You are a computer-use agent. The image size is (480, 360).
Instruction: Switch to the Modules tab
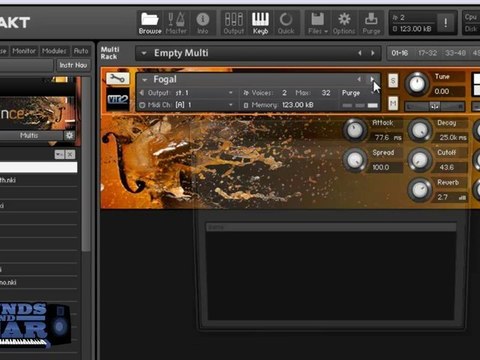pos(54,51)
